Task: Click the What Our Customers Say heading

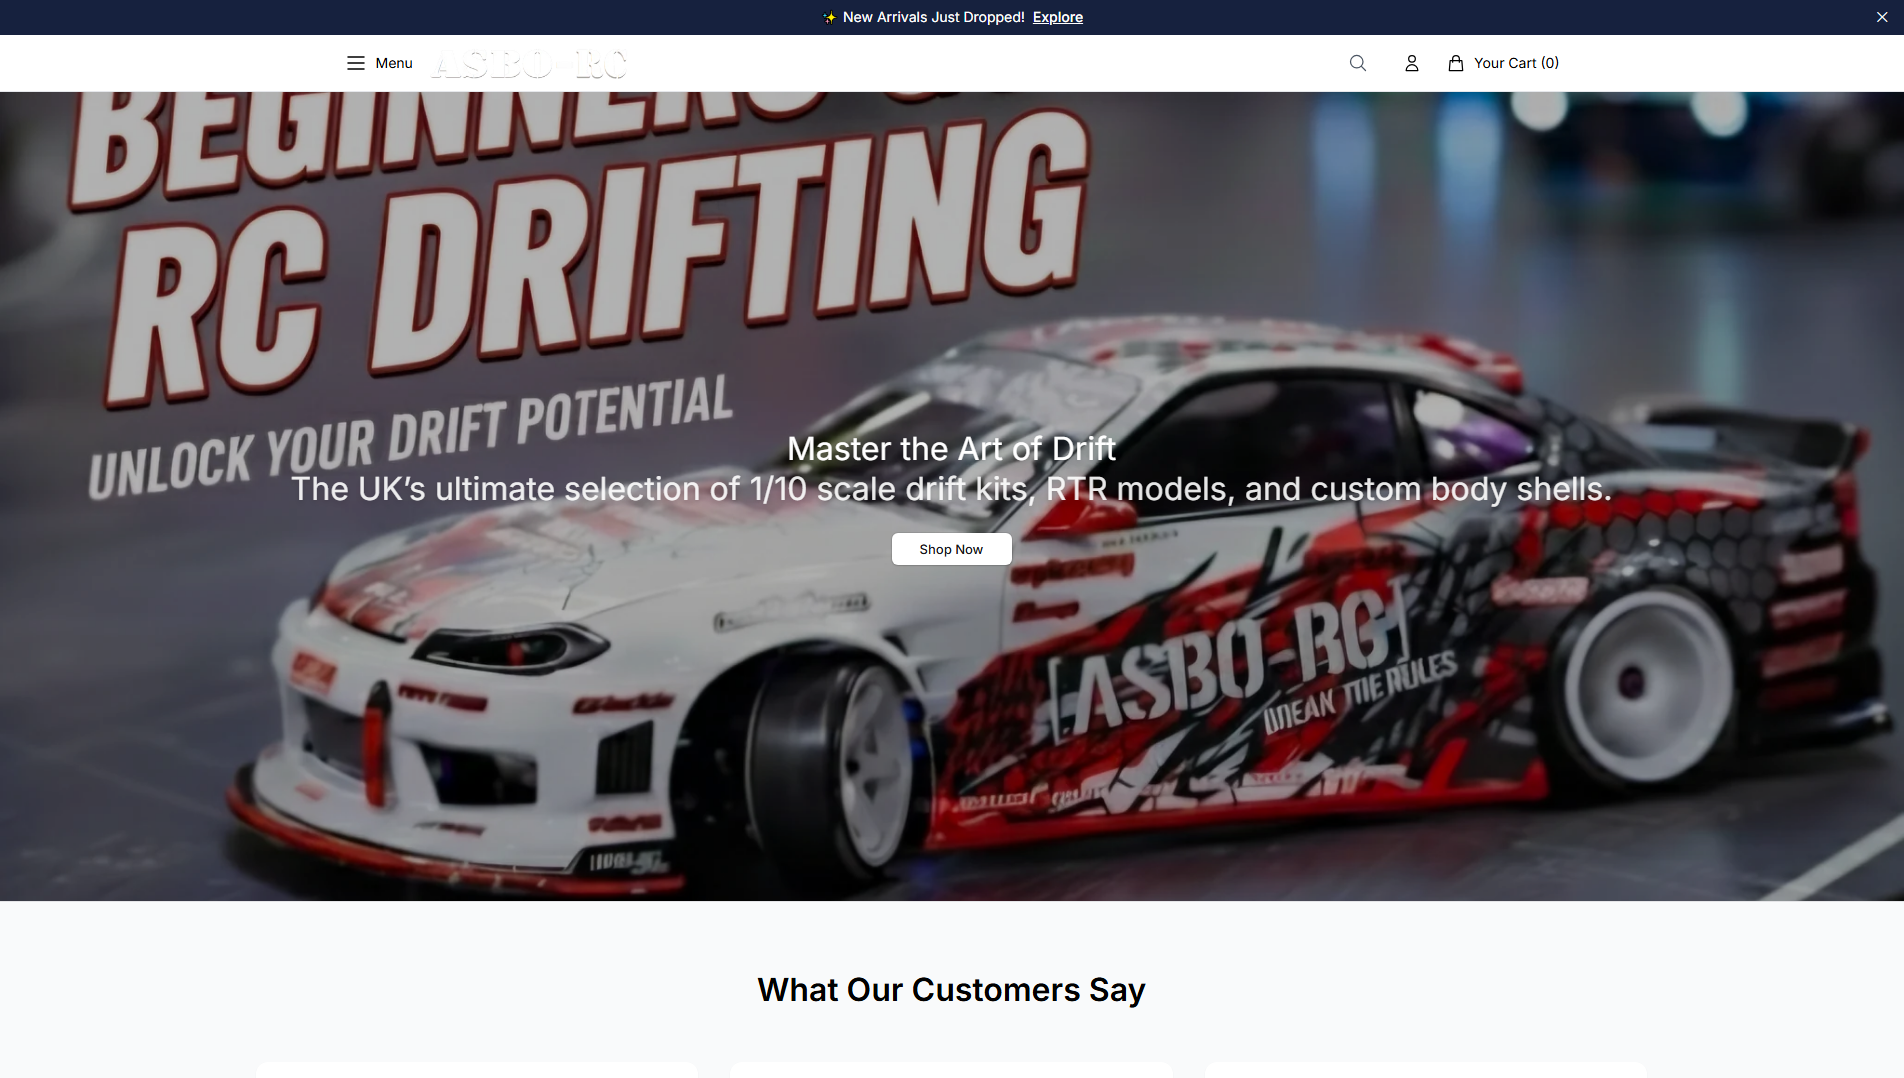Action: (951, 989)
